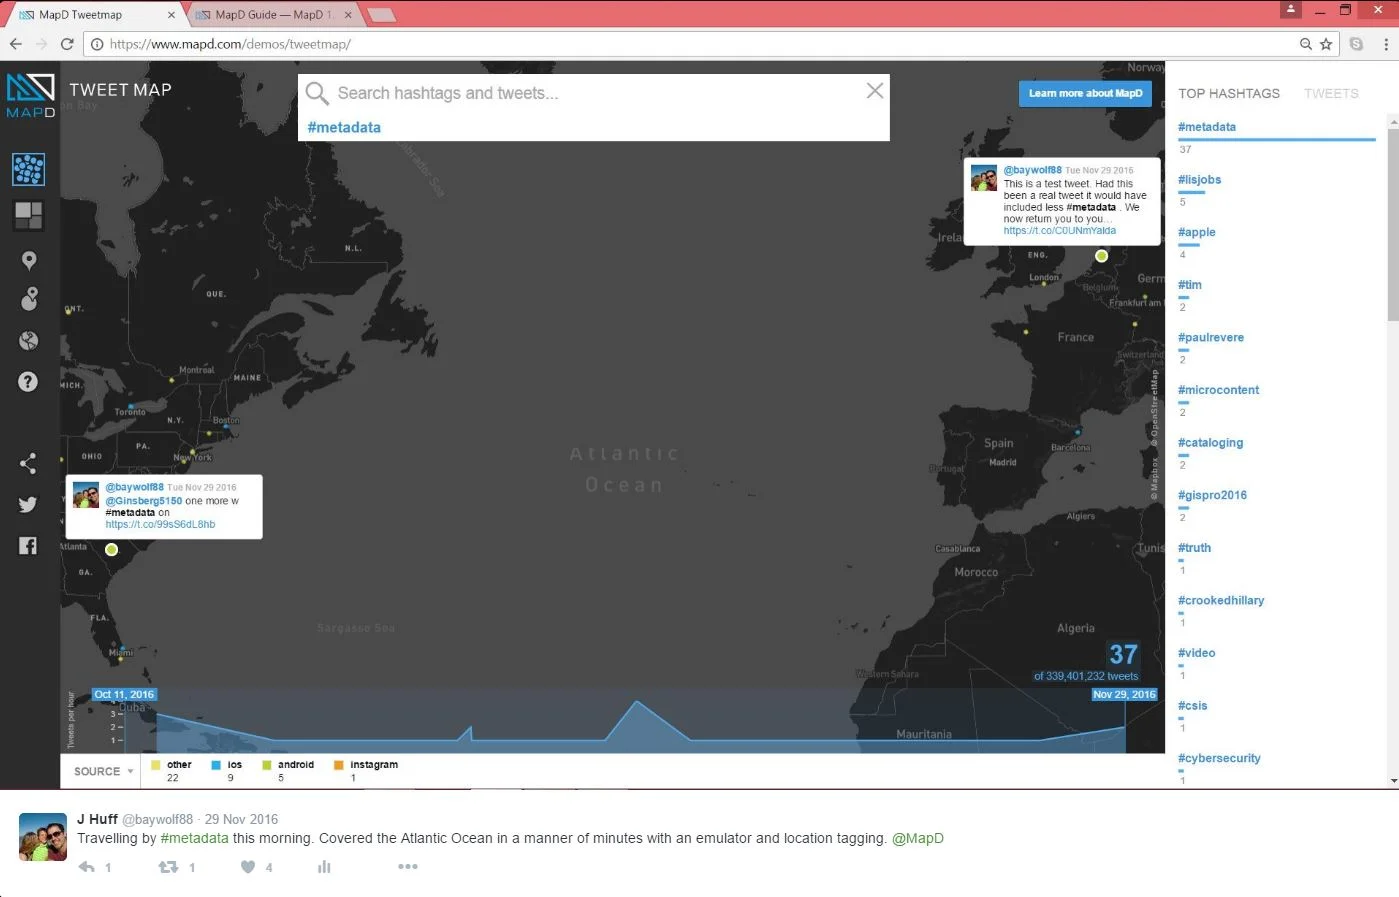Select the #csis hashtag
Screen dimensions: 1399x897
[1193, 706]
